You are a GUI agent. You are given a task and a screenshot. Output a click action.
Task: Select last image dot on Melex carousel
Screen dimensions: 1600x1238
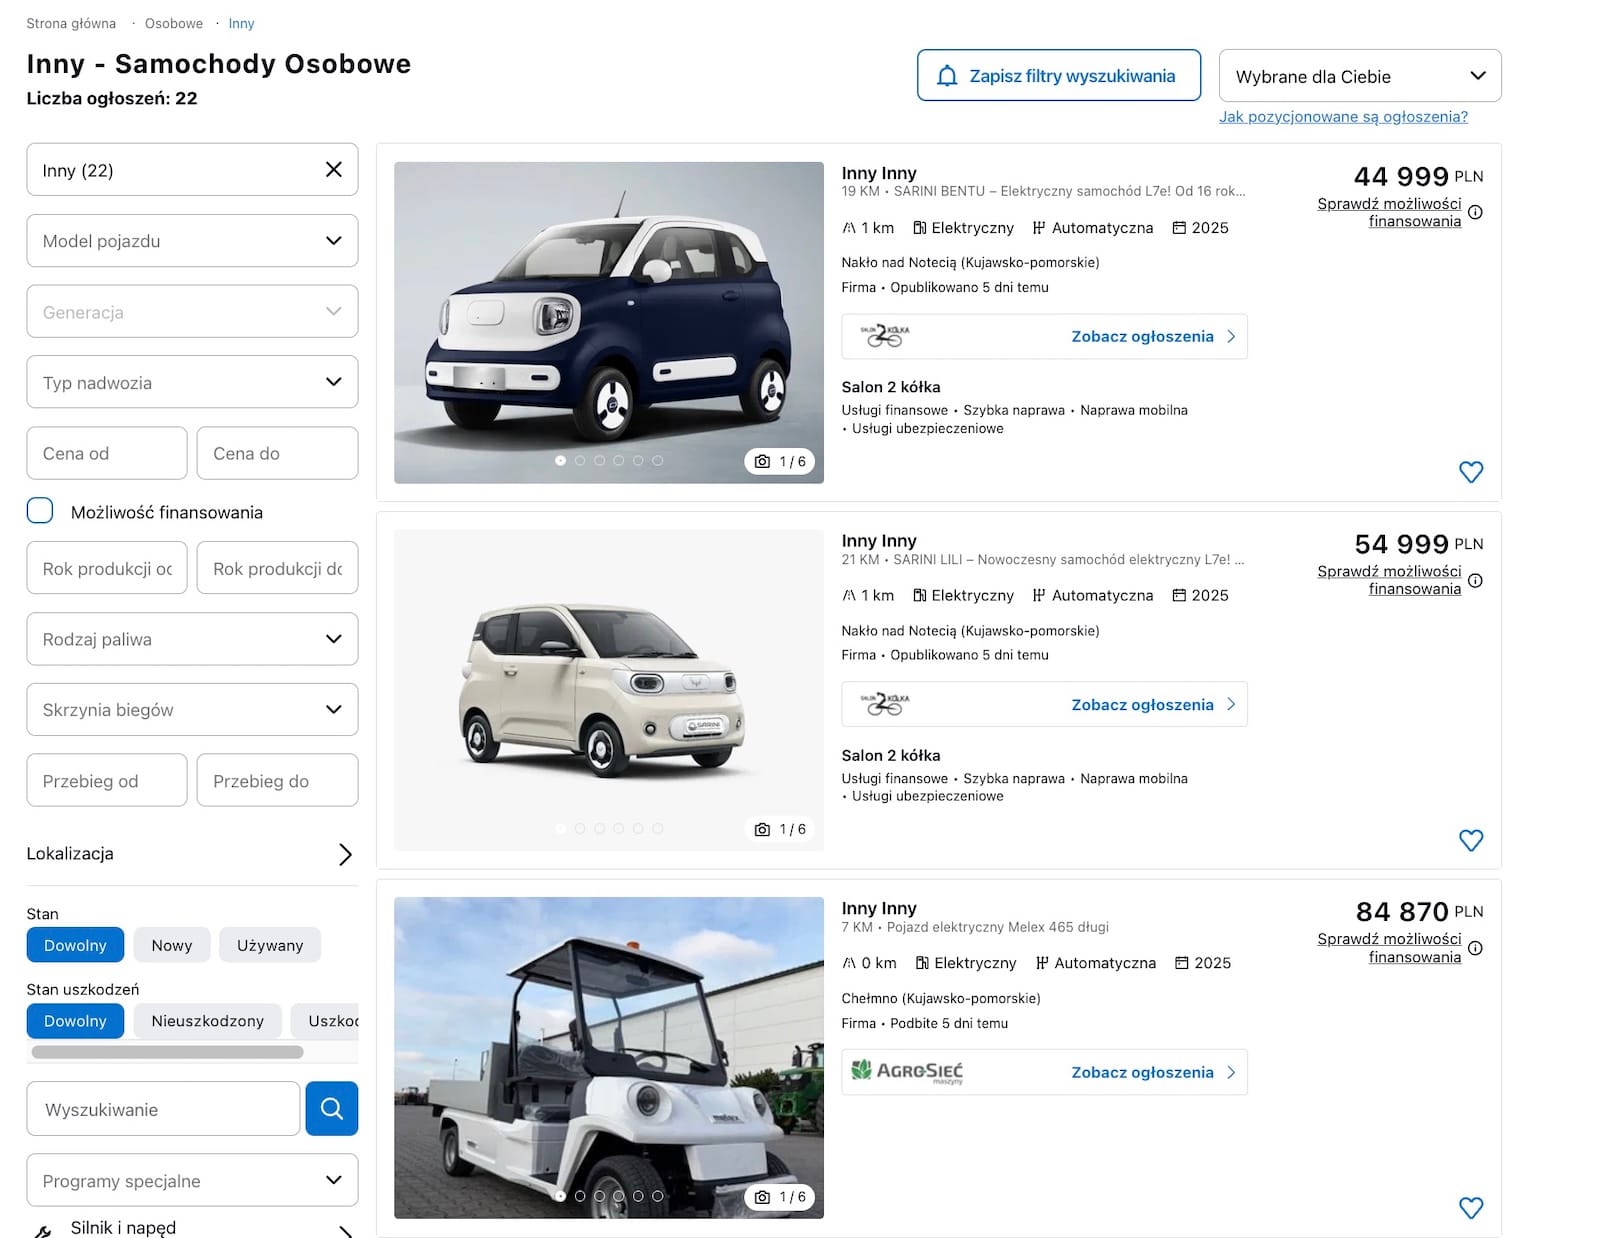[657, 1196]
